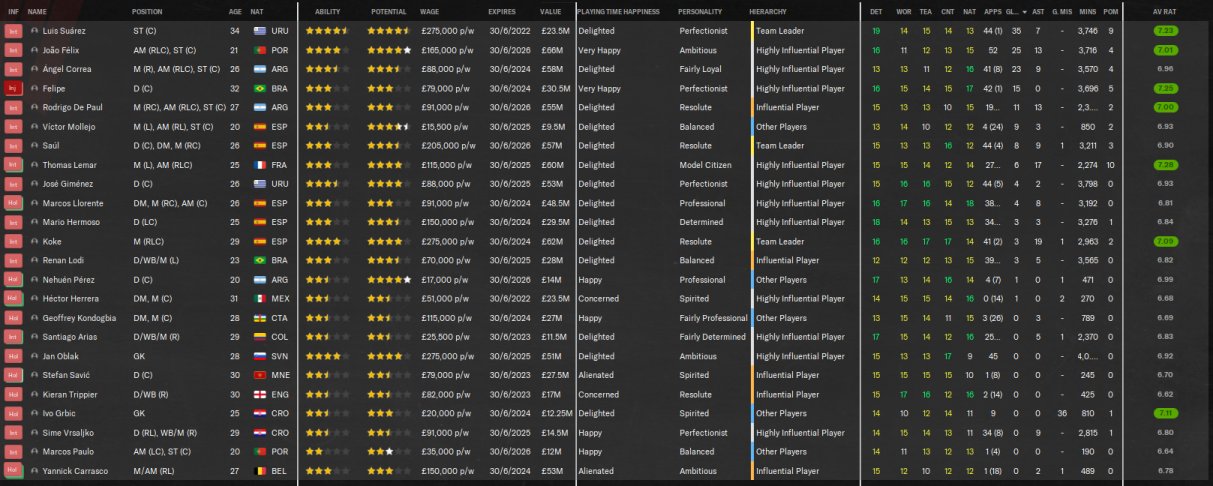Click potential stars for Marcos Paulo
Viewport: 1213px width, 486px height.
click(x=389, y=451)
